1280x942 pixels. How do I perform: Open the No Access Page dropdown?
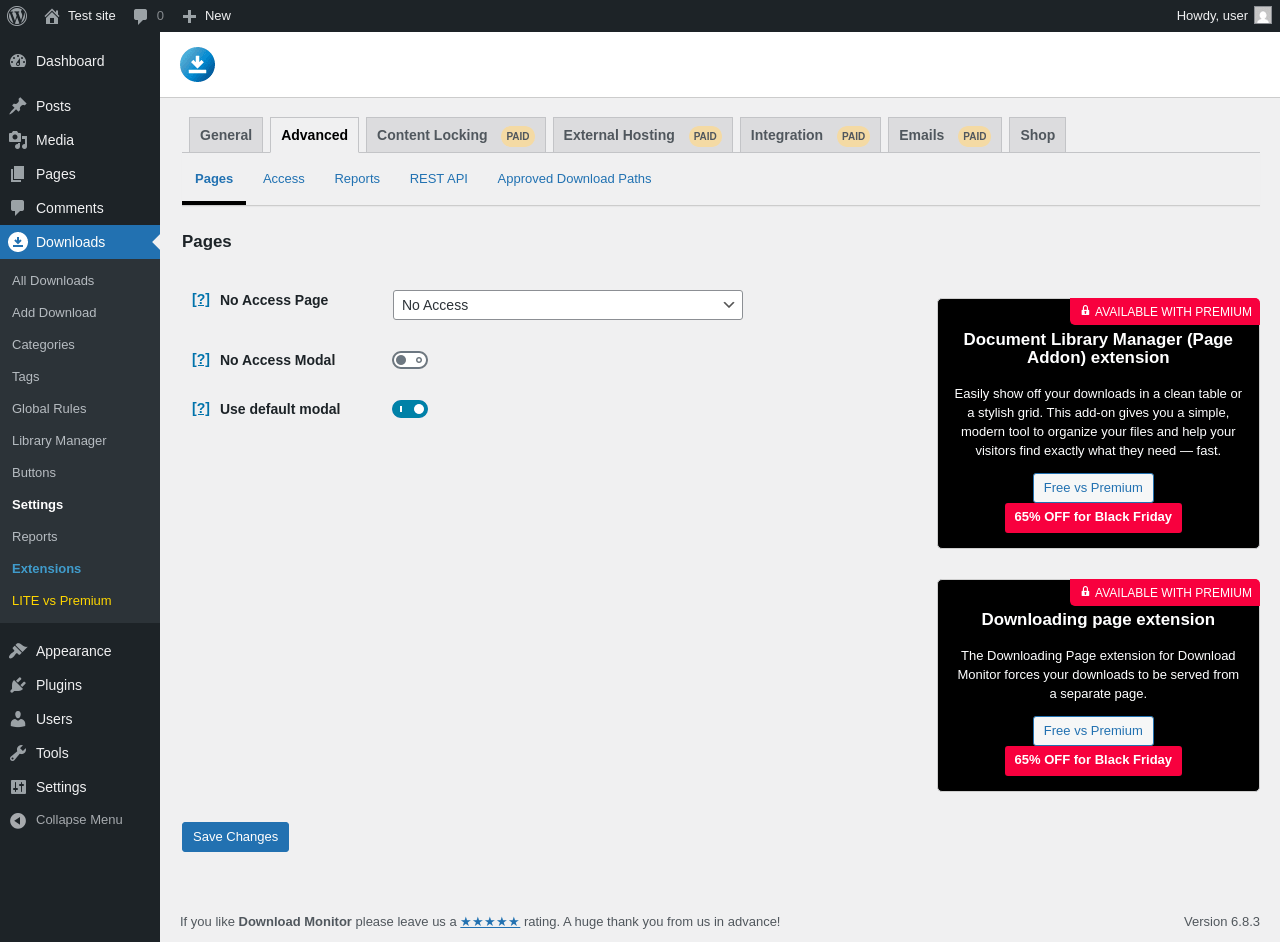click(x=568, y=305)
